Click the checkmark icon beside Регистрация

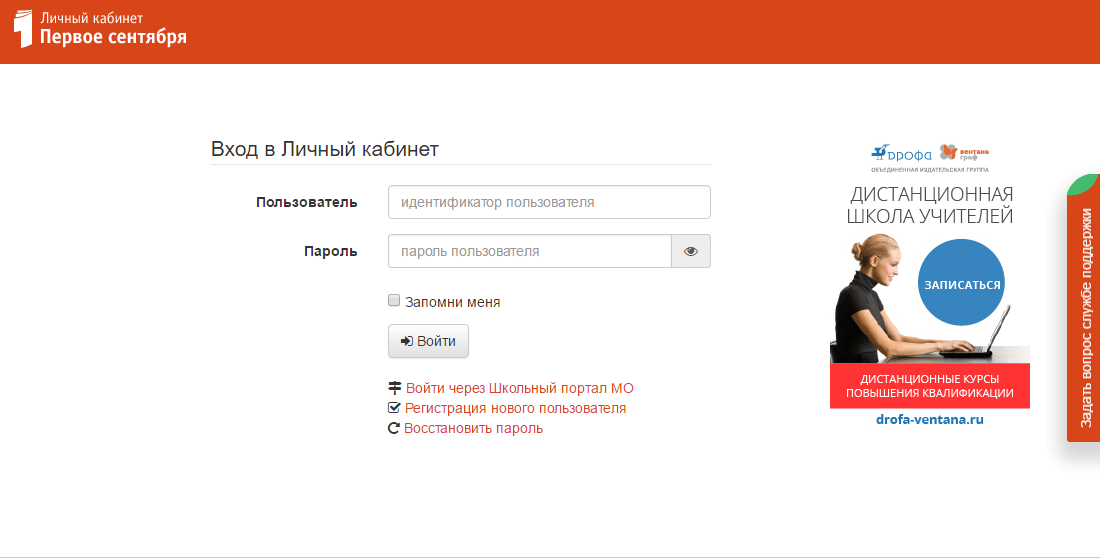pyautogui.click(x=394, y=408)
